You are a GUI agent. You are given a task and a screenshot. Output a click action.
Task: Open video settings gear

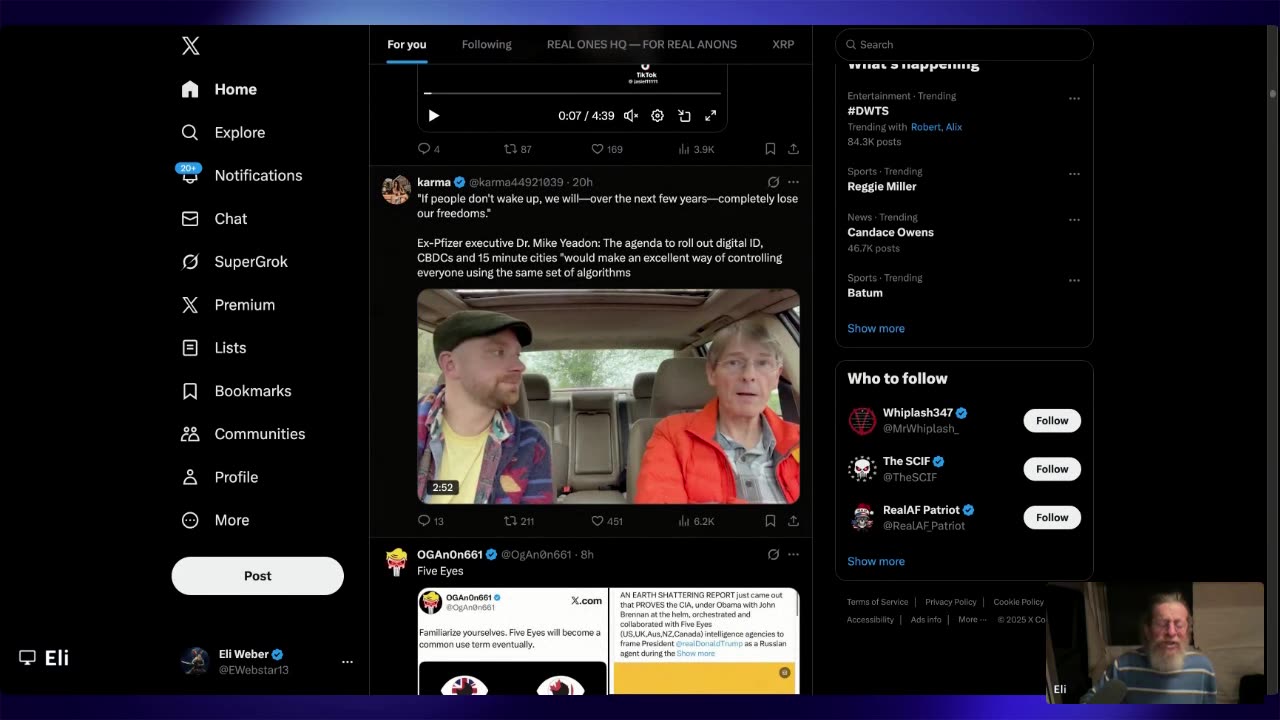point(657,116)
